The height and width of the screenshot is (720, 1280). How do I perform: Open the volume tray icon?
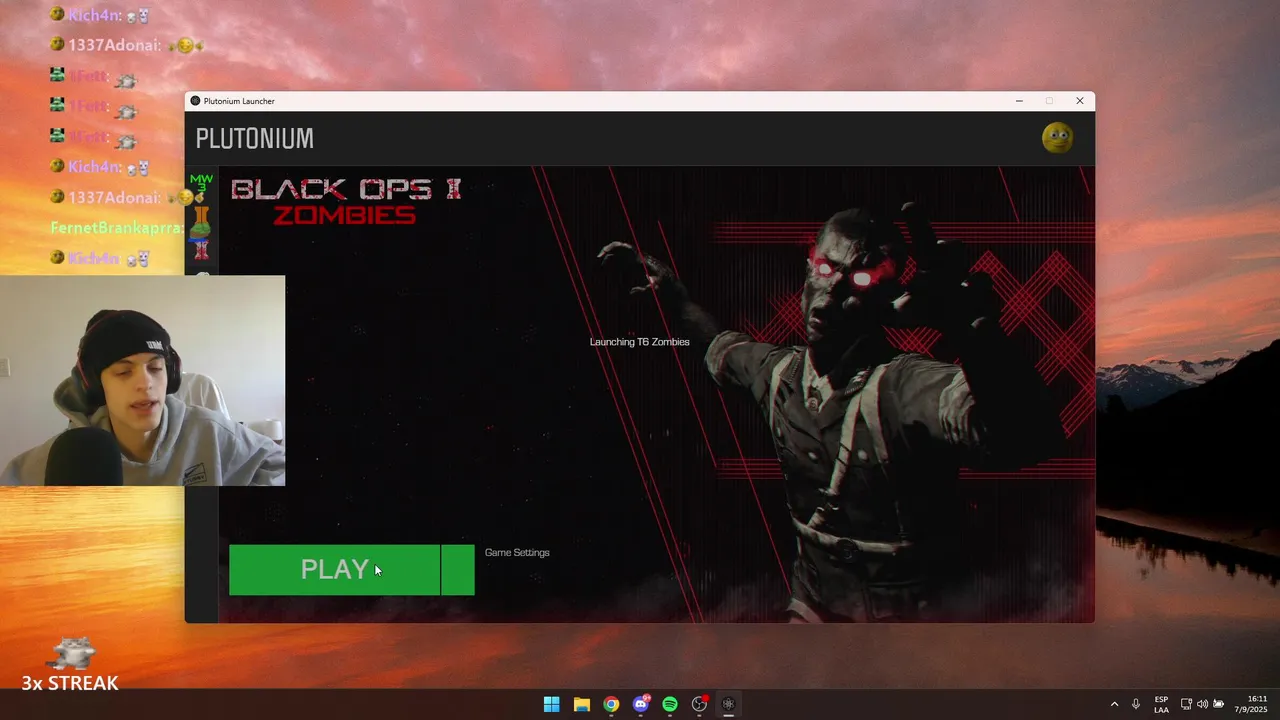point(1202,704)
